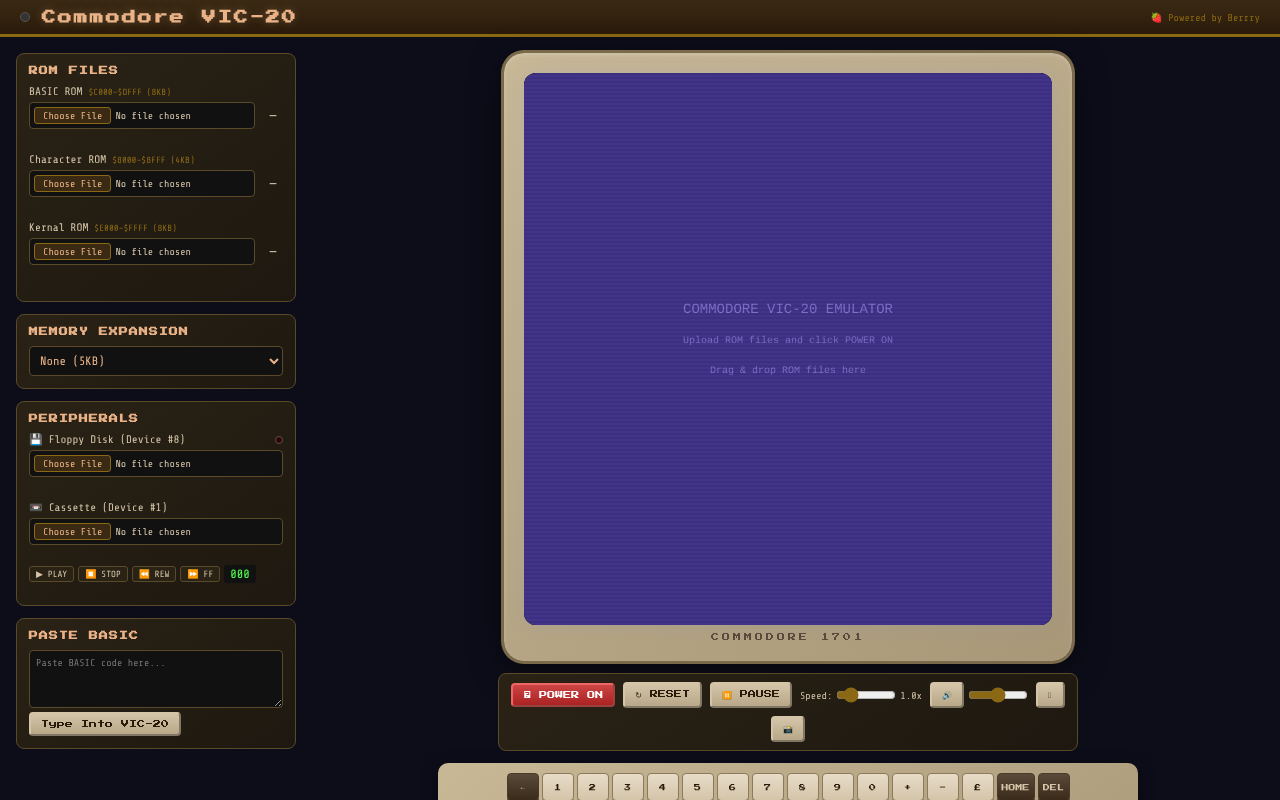This screenshot has height=800, width=1280.
Task: Select the floppy disk icon in Peripherals
Action: [x=35, y=439]
